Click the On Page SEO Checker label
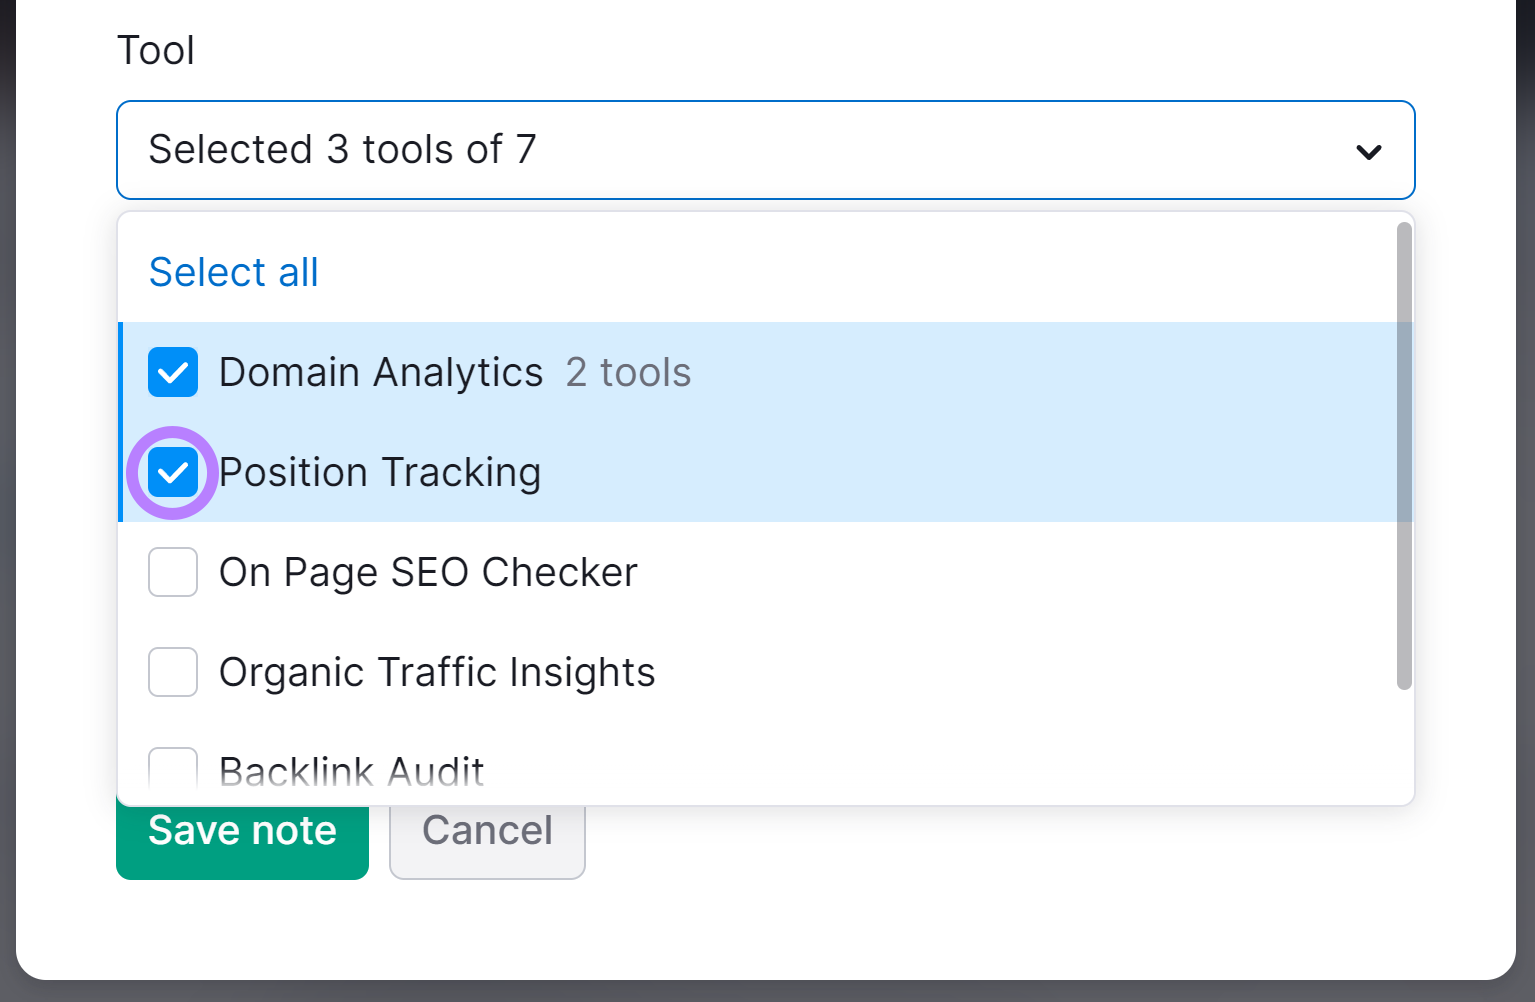This screenshot has height=1002, width=1535. coord(427,572)
